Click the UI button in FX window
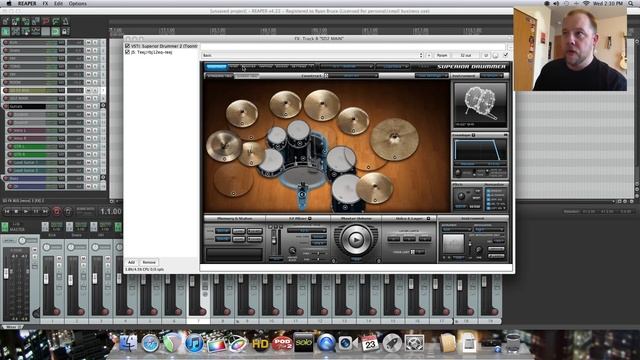The image size is (640, 360). coord(486,55)
